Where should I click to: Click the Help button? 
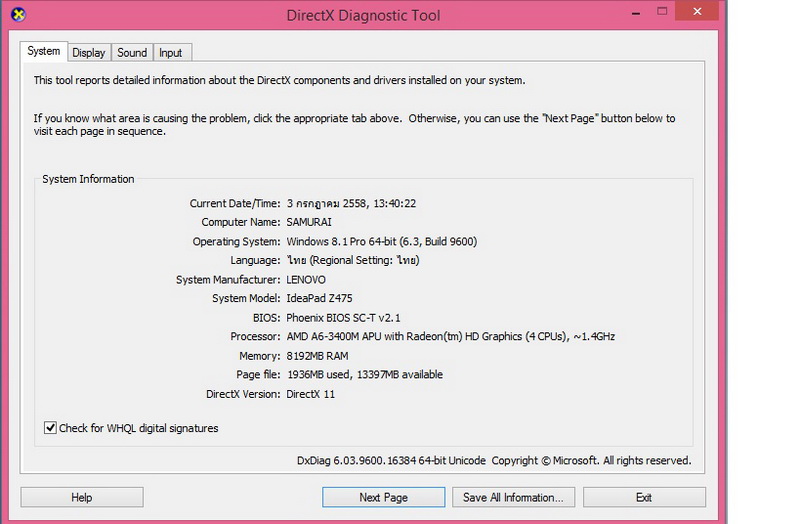coord(82,497)
